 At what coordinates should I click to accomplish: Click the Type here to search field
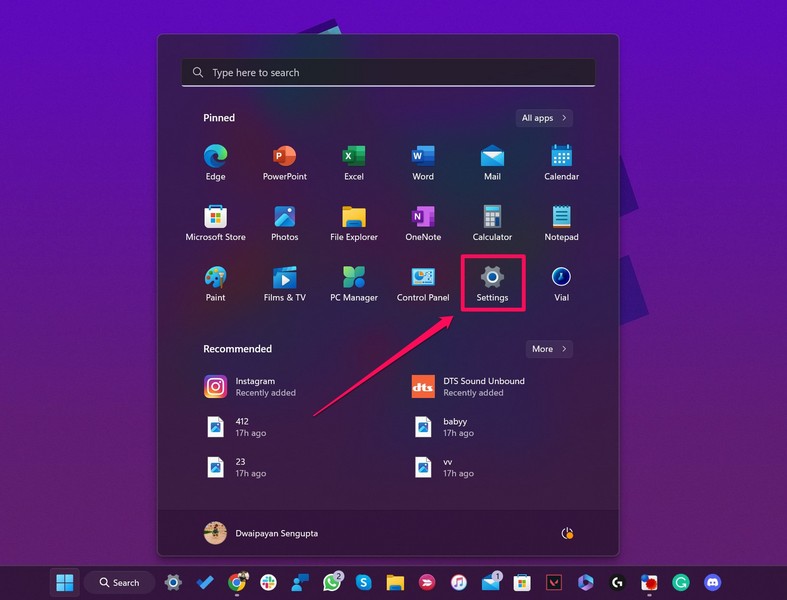tap(388, 73)
